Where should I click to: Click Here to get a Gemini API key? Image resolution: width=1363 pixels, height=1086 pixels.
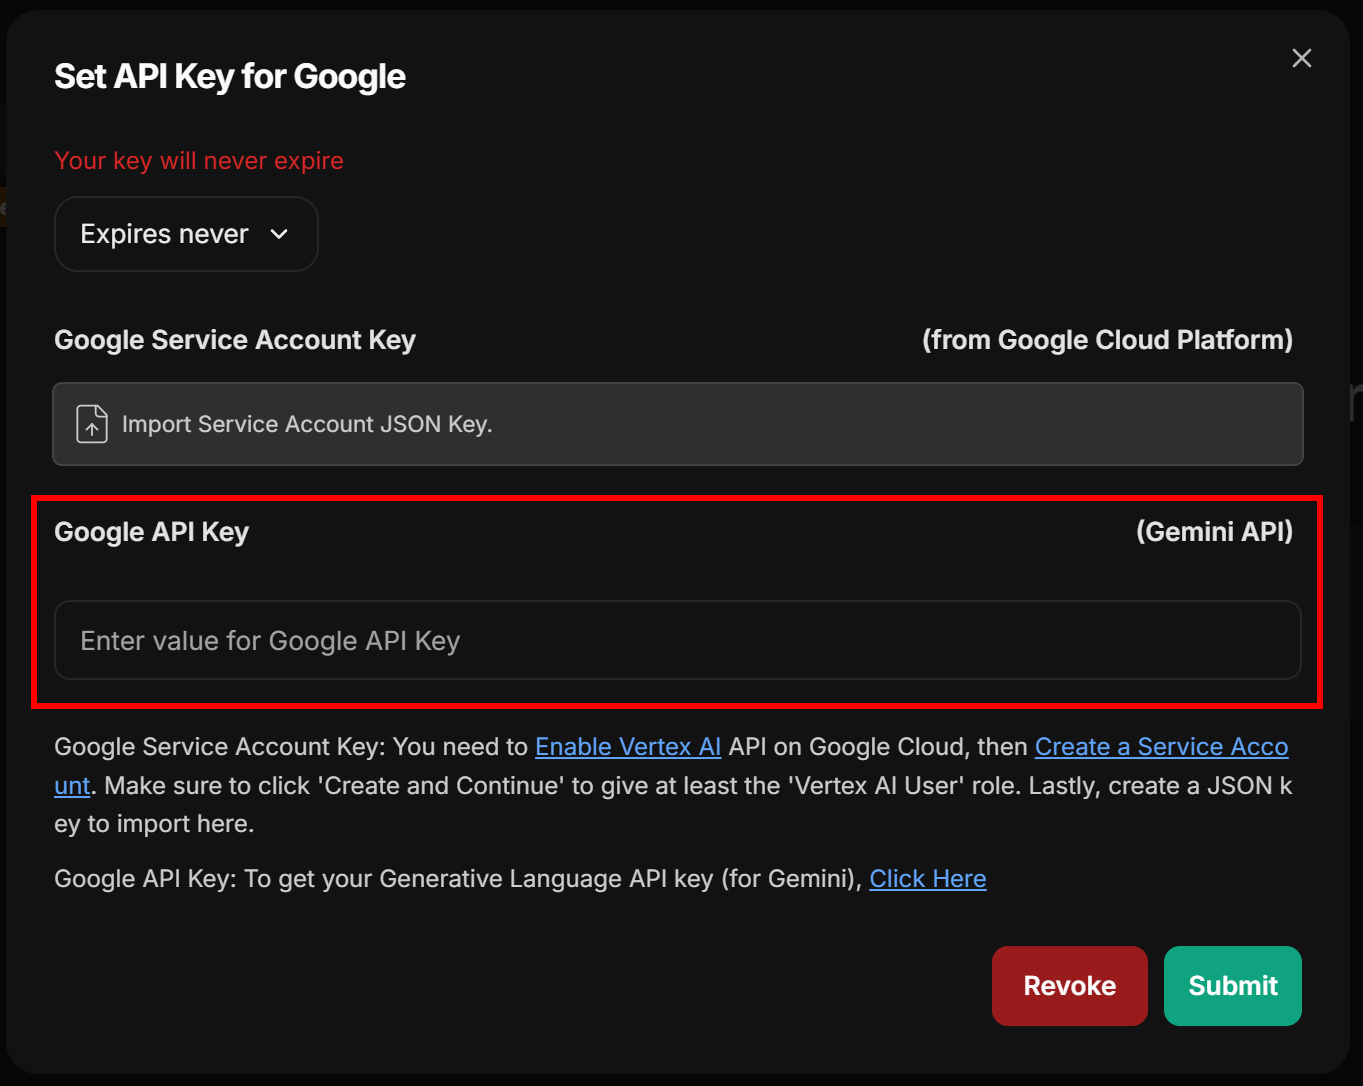click(x=927, y=878)
